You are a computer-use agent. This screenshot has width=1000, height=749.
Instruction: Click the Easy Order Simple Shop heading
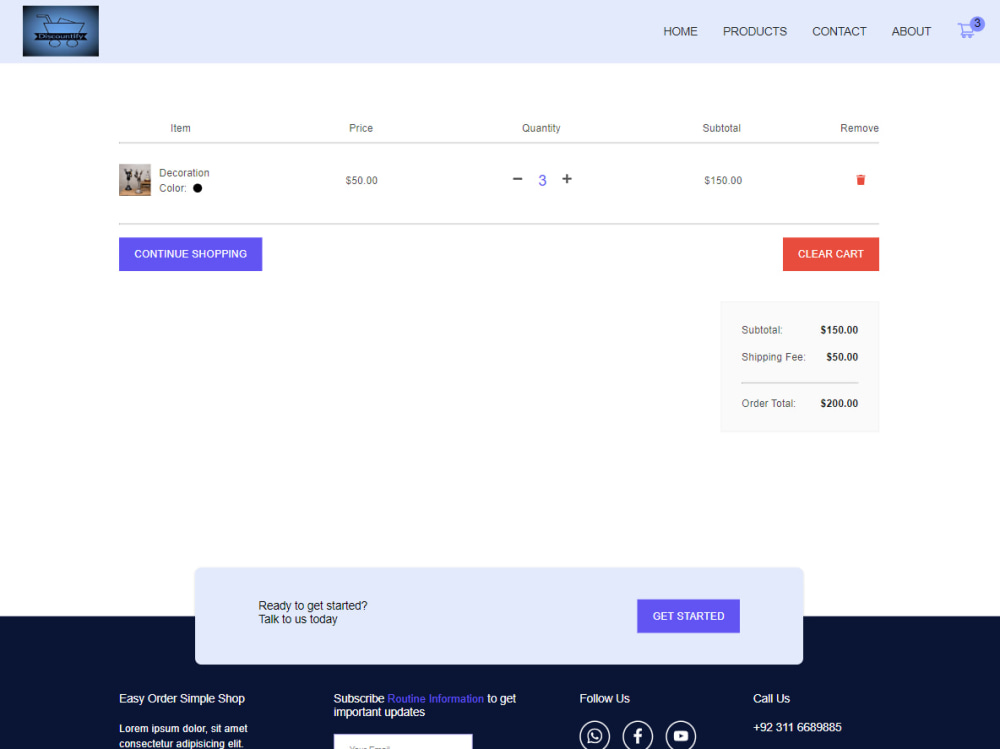tap(182, 699)
